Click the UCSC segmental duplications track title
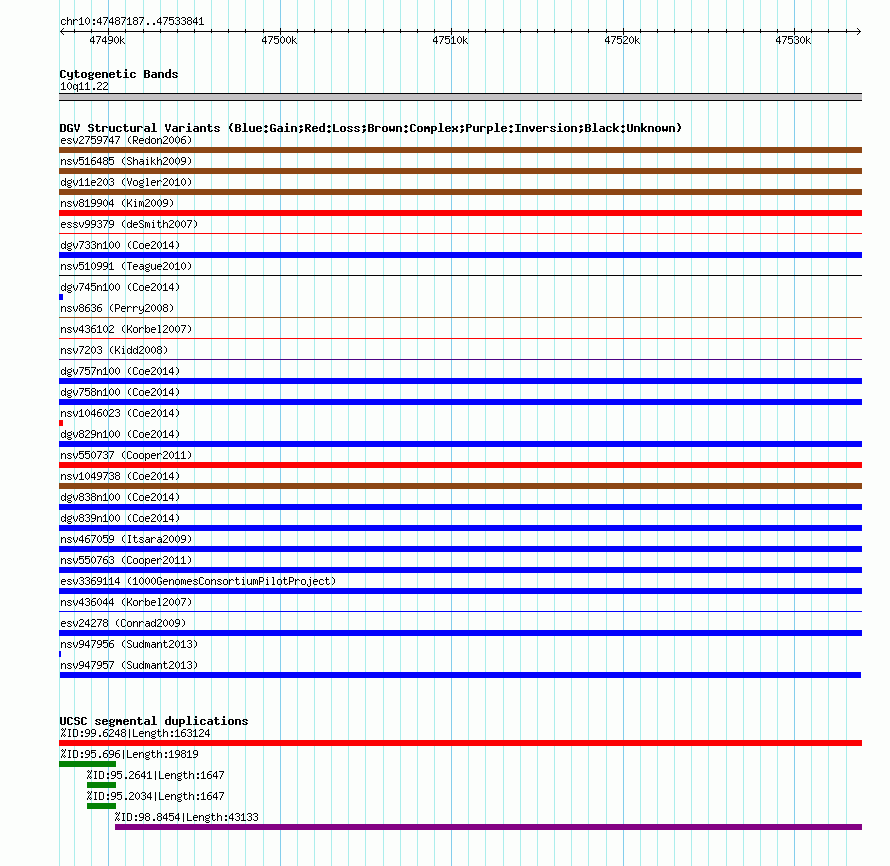890x866 pixels. [x=154, y=721]
